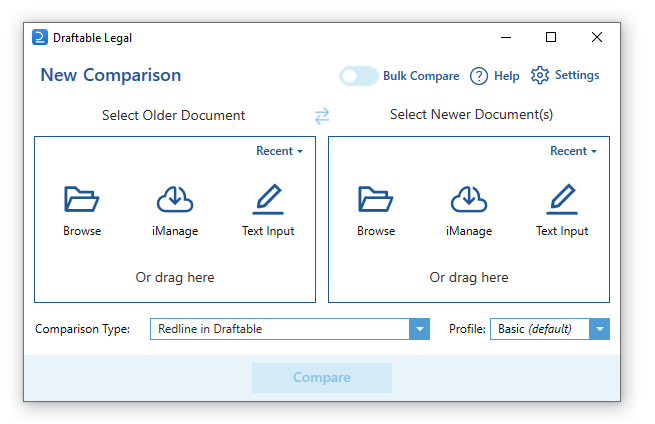Click the 'Comparison Type:' label
Screen dimensions: 655x424
pos(82,329)
